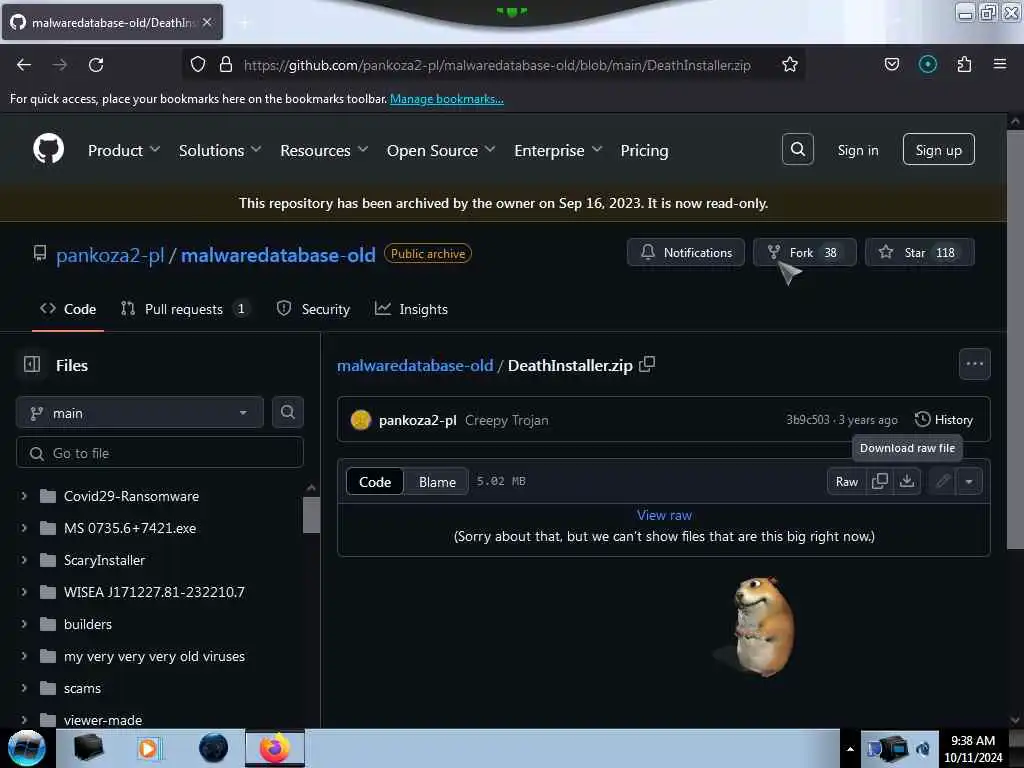Open the Raw file button
This screenshot has height=768, width=1024.
pyautogui.click(x=846, y=481)
